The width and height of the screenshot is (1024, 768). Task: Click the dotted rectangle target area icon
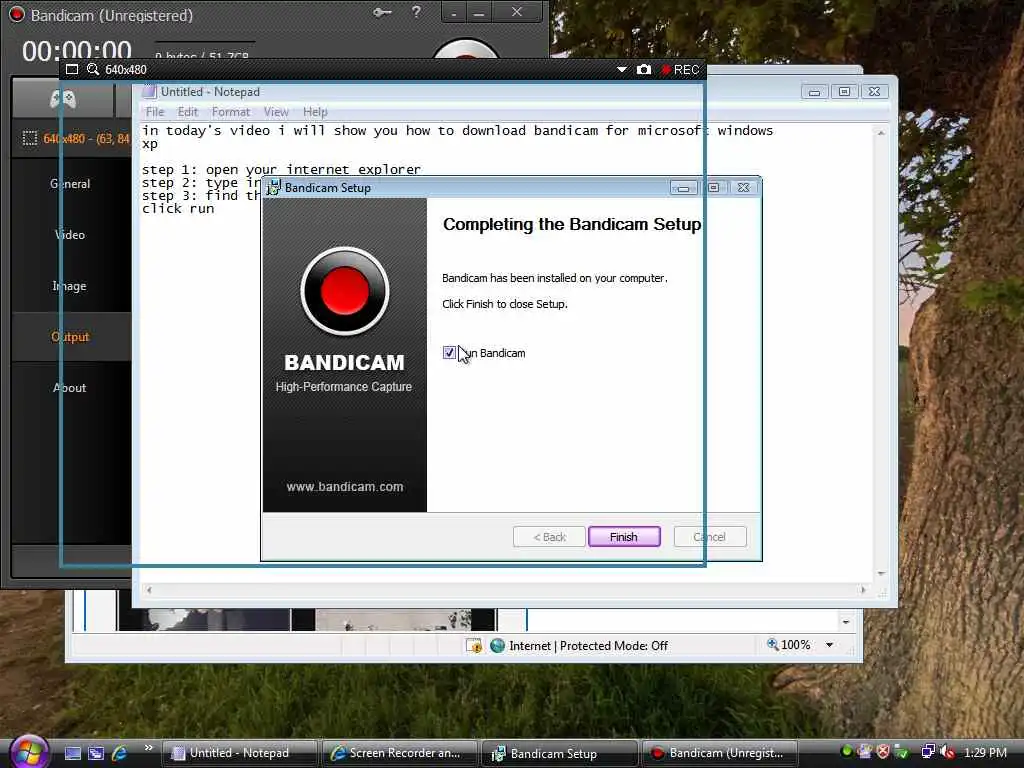tap(29, 138)
